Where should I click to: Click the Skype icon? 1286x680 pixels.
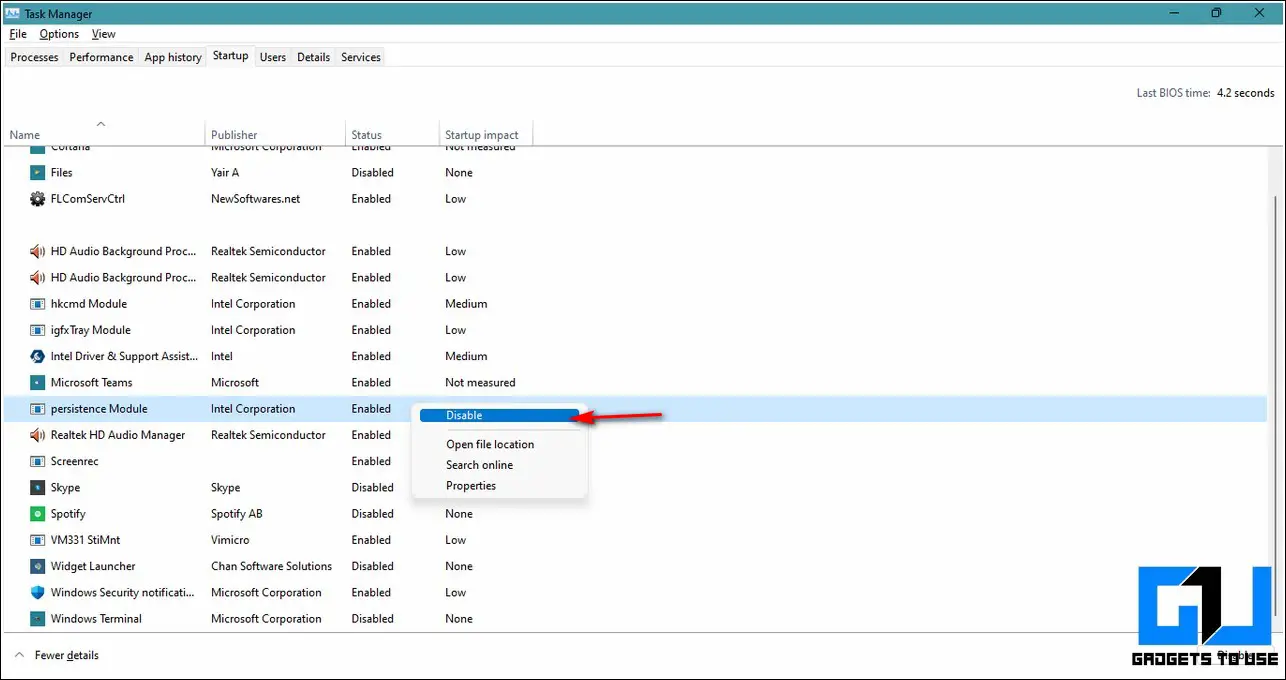coord(38,487)
